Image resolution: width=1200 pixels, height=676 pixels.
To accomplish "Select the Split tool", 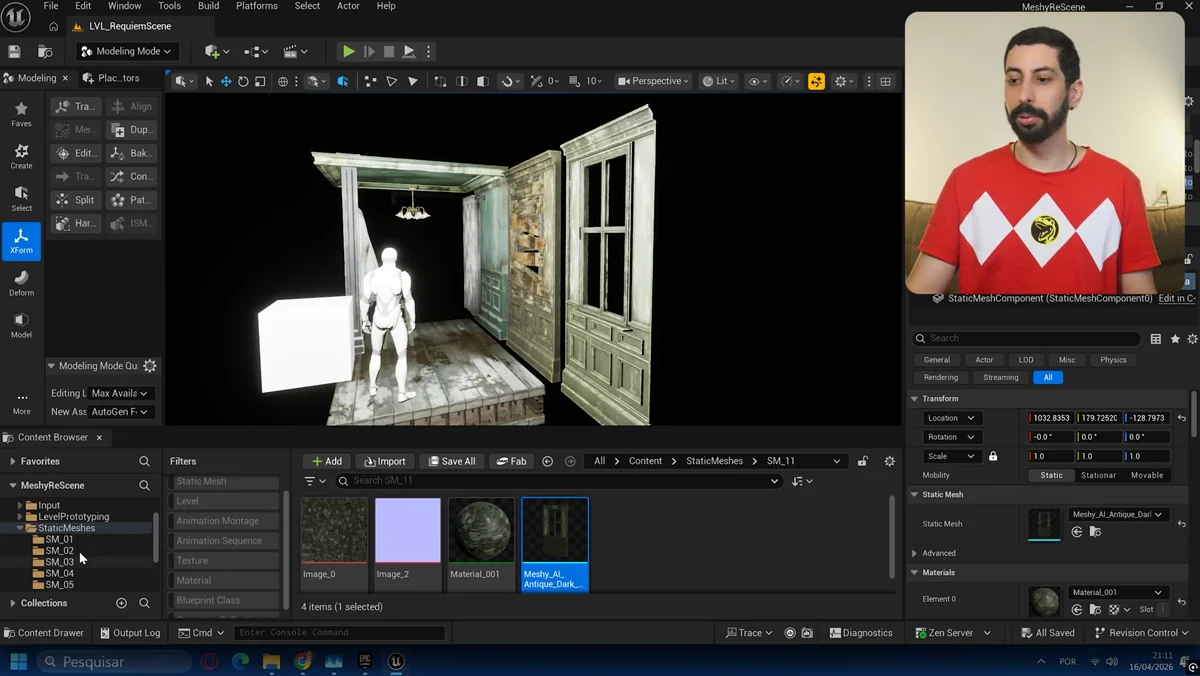I will click(76, 199).
